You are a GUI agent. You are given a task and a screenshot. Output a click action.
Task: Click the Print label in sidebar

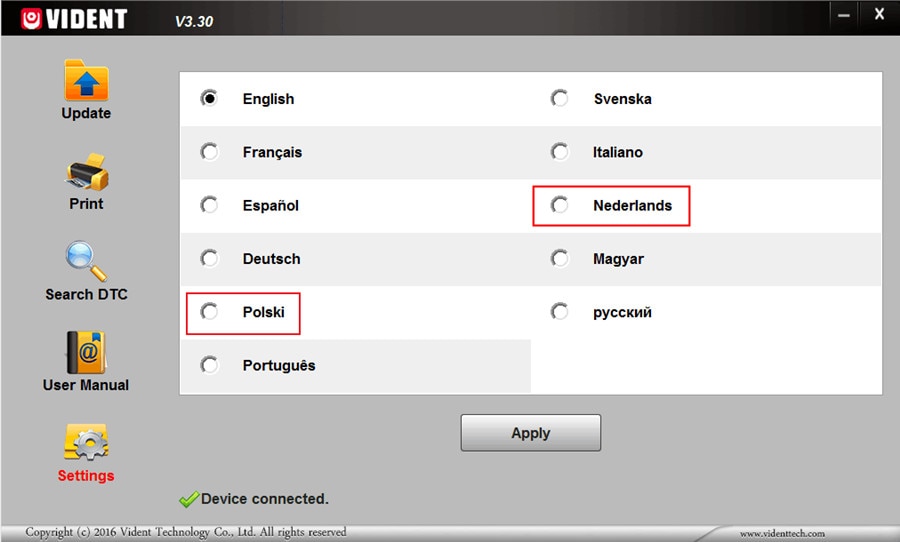86,204
